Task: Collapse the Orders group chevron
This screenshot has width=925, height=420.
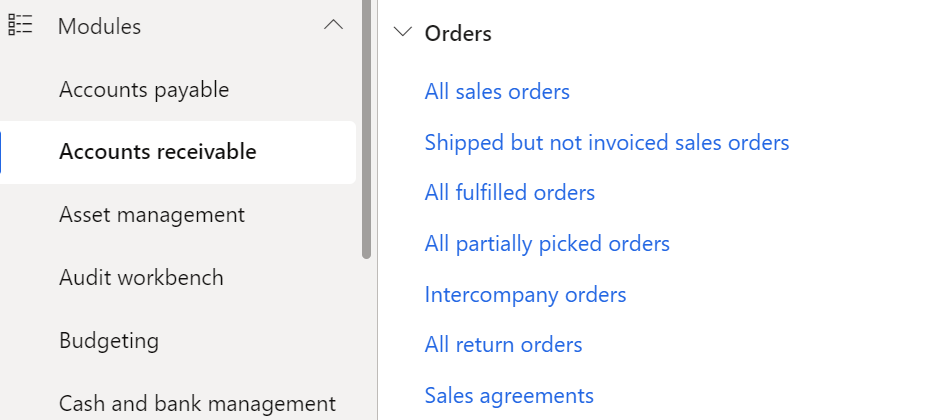Action: point(402,32)
